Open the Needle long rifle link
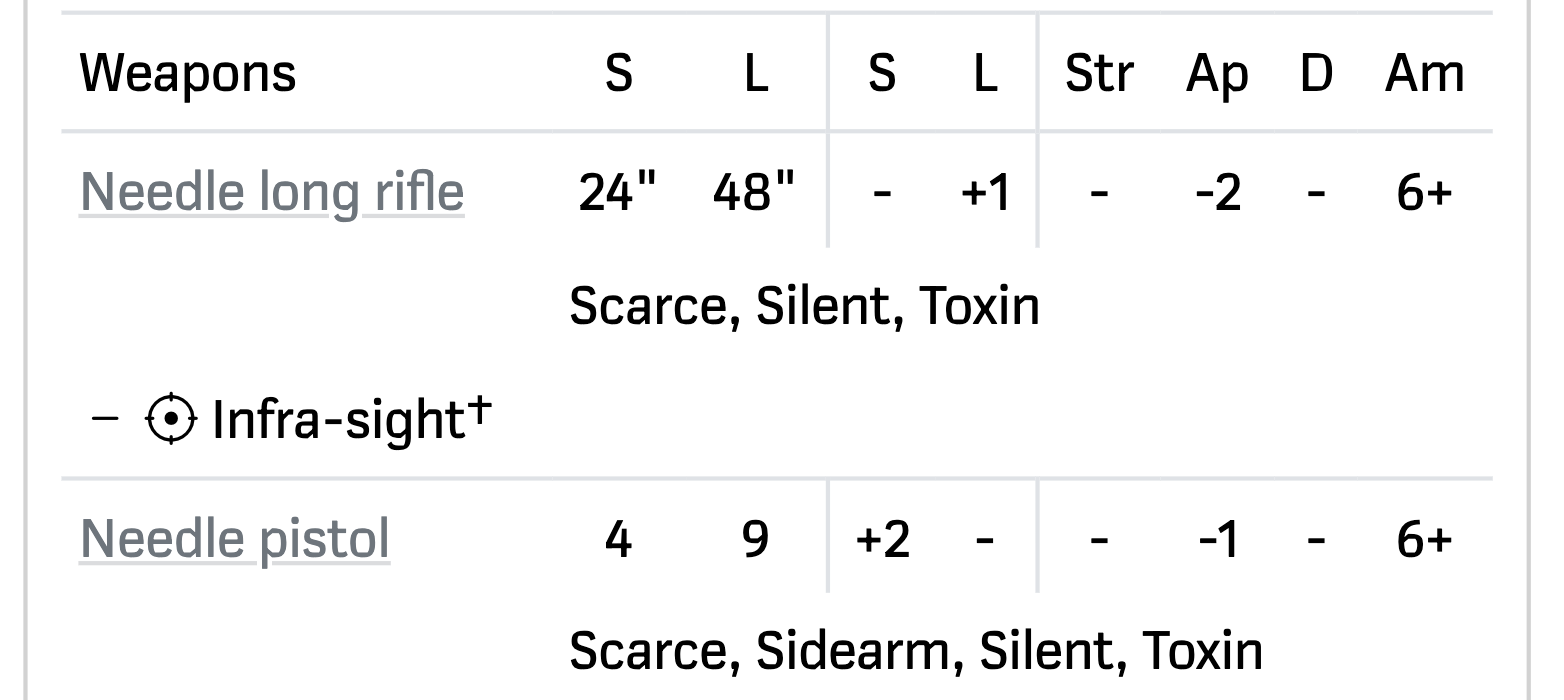 [272, 192]
